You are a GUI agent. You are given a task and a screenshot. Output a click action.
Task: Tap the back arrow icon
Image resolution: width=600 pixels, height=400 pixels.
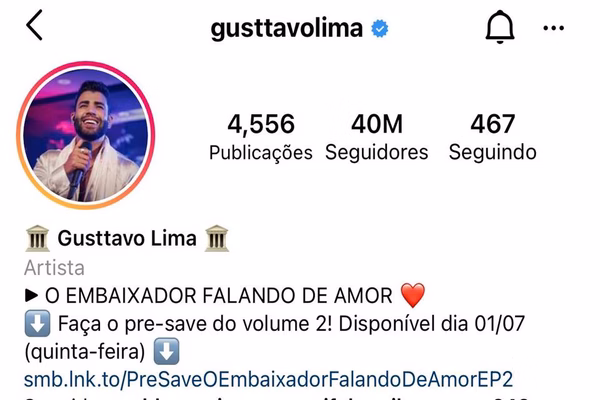pyautogui.click(x=34, y=26)
